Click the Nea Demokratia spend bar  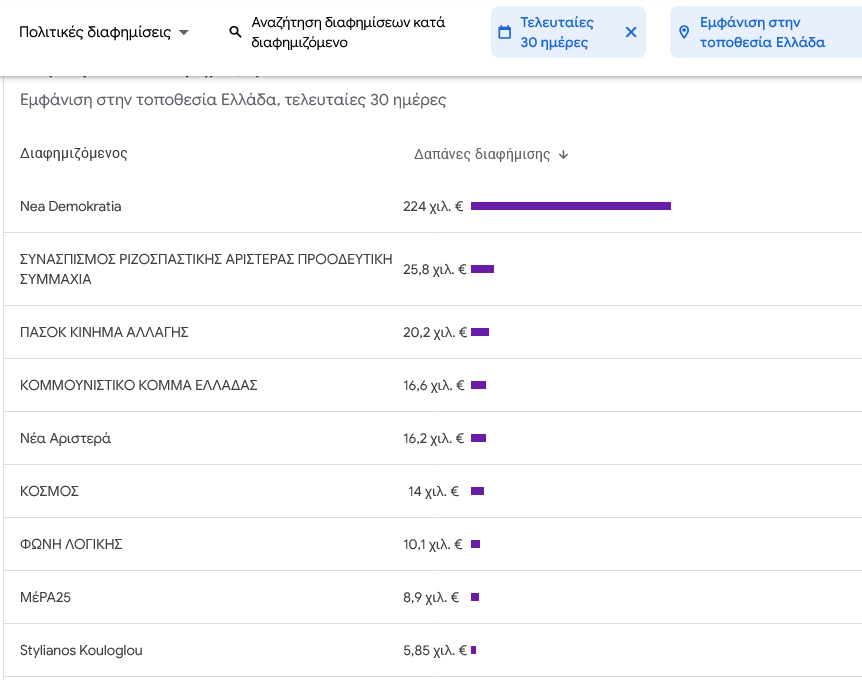tap(571, 206)
